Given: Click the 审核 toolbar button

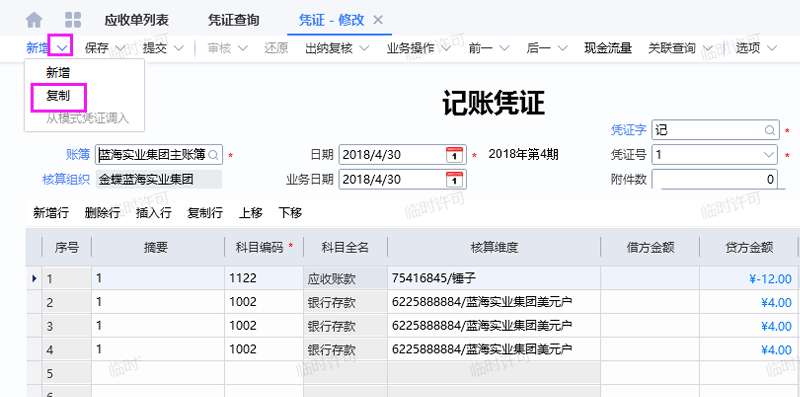Looking at the screenshot, I should point(219,48).
